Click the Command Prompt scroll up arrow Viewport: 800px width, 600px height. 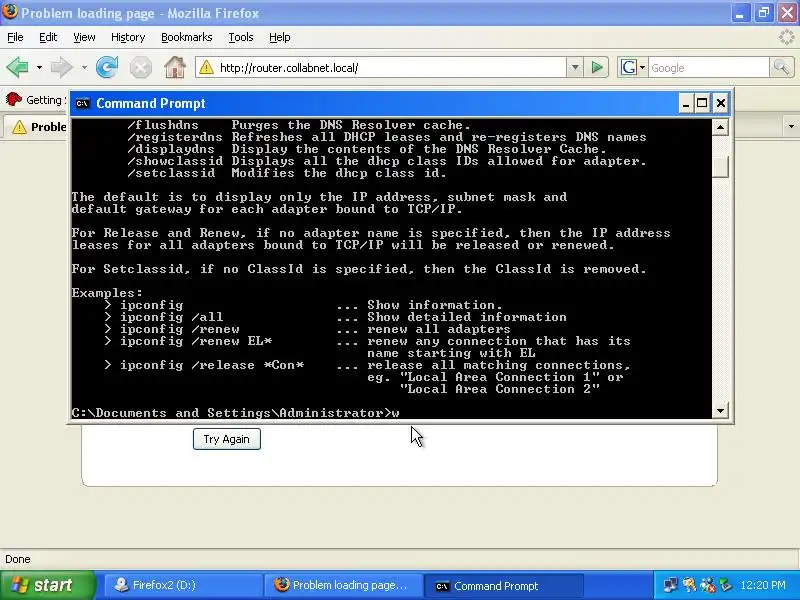(x=720, y=127)
